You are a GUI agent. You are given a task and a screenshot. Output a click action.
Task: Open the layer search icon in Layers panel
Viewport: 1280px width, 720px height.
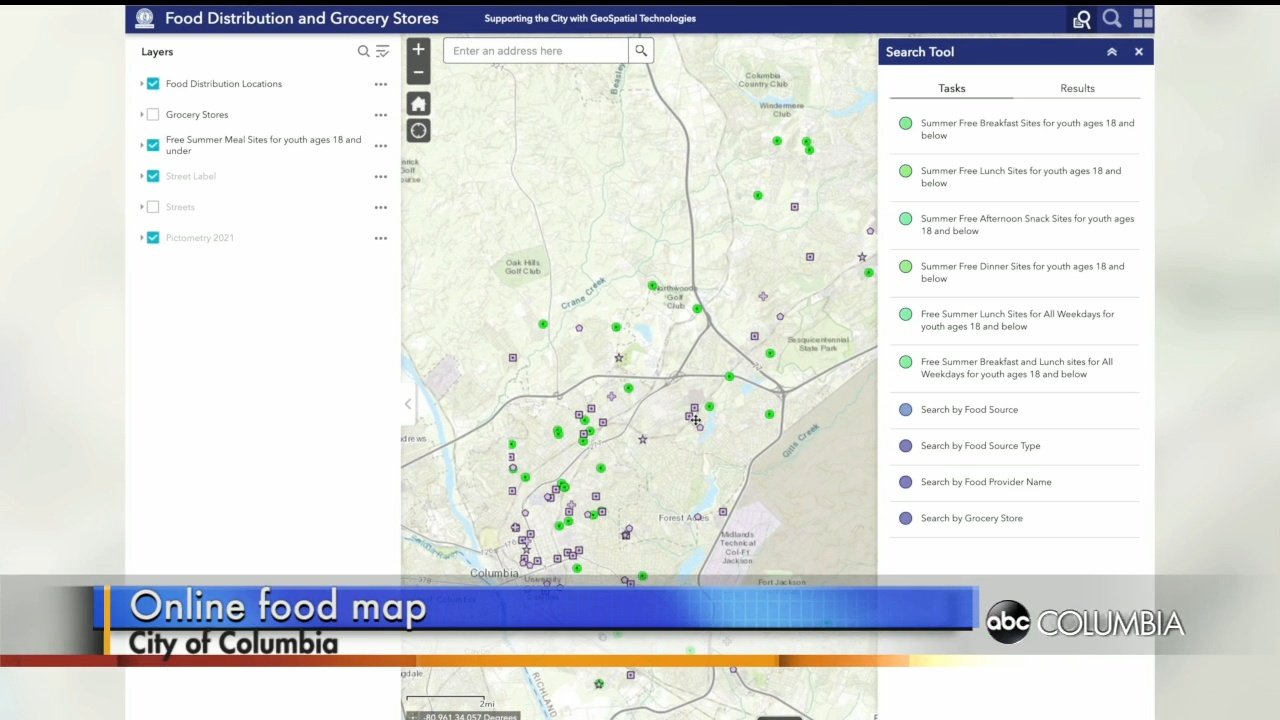click(x=364, y=52)
